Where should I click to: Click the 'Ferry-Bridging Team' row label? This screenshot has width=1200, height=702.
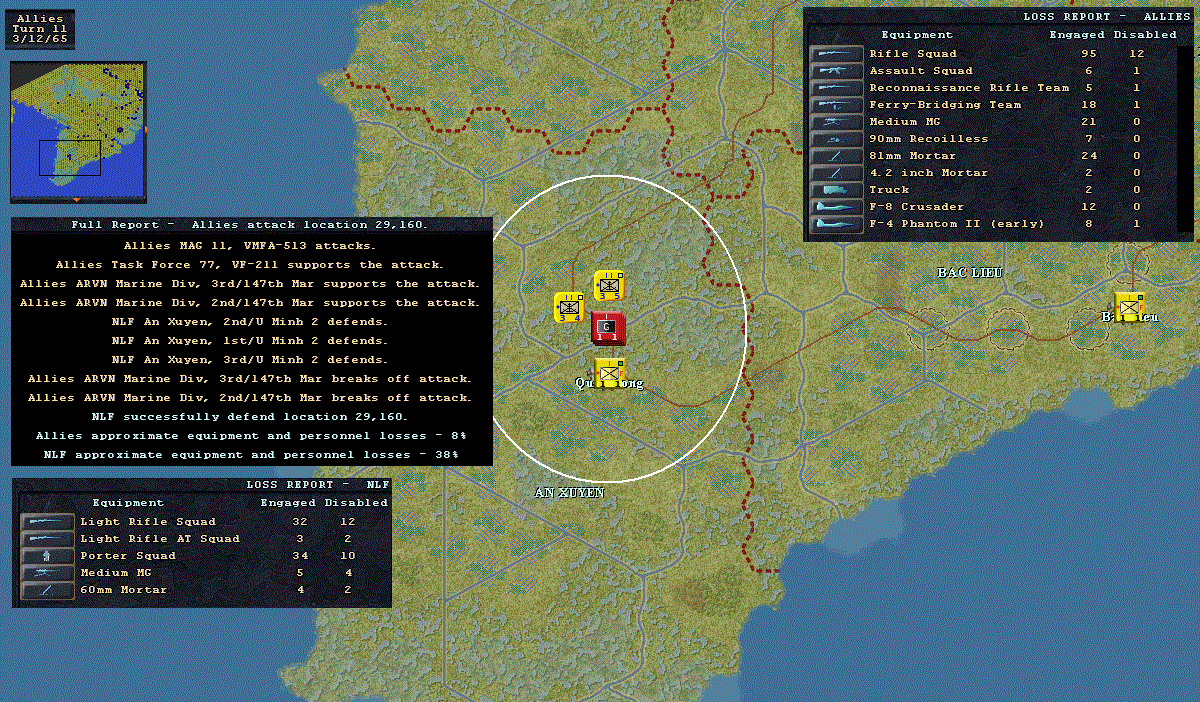point(945,105)
